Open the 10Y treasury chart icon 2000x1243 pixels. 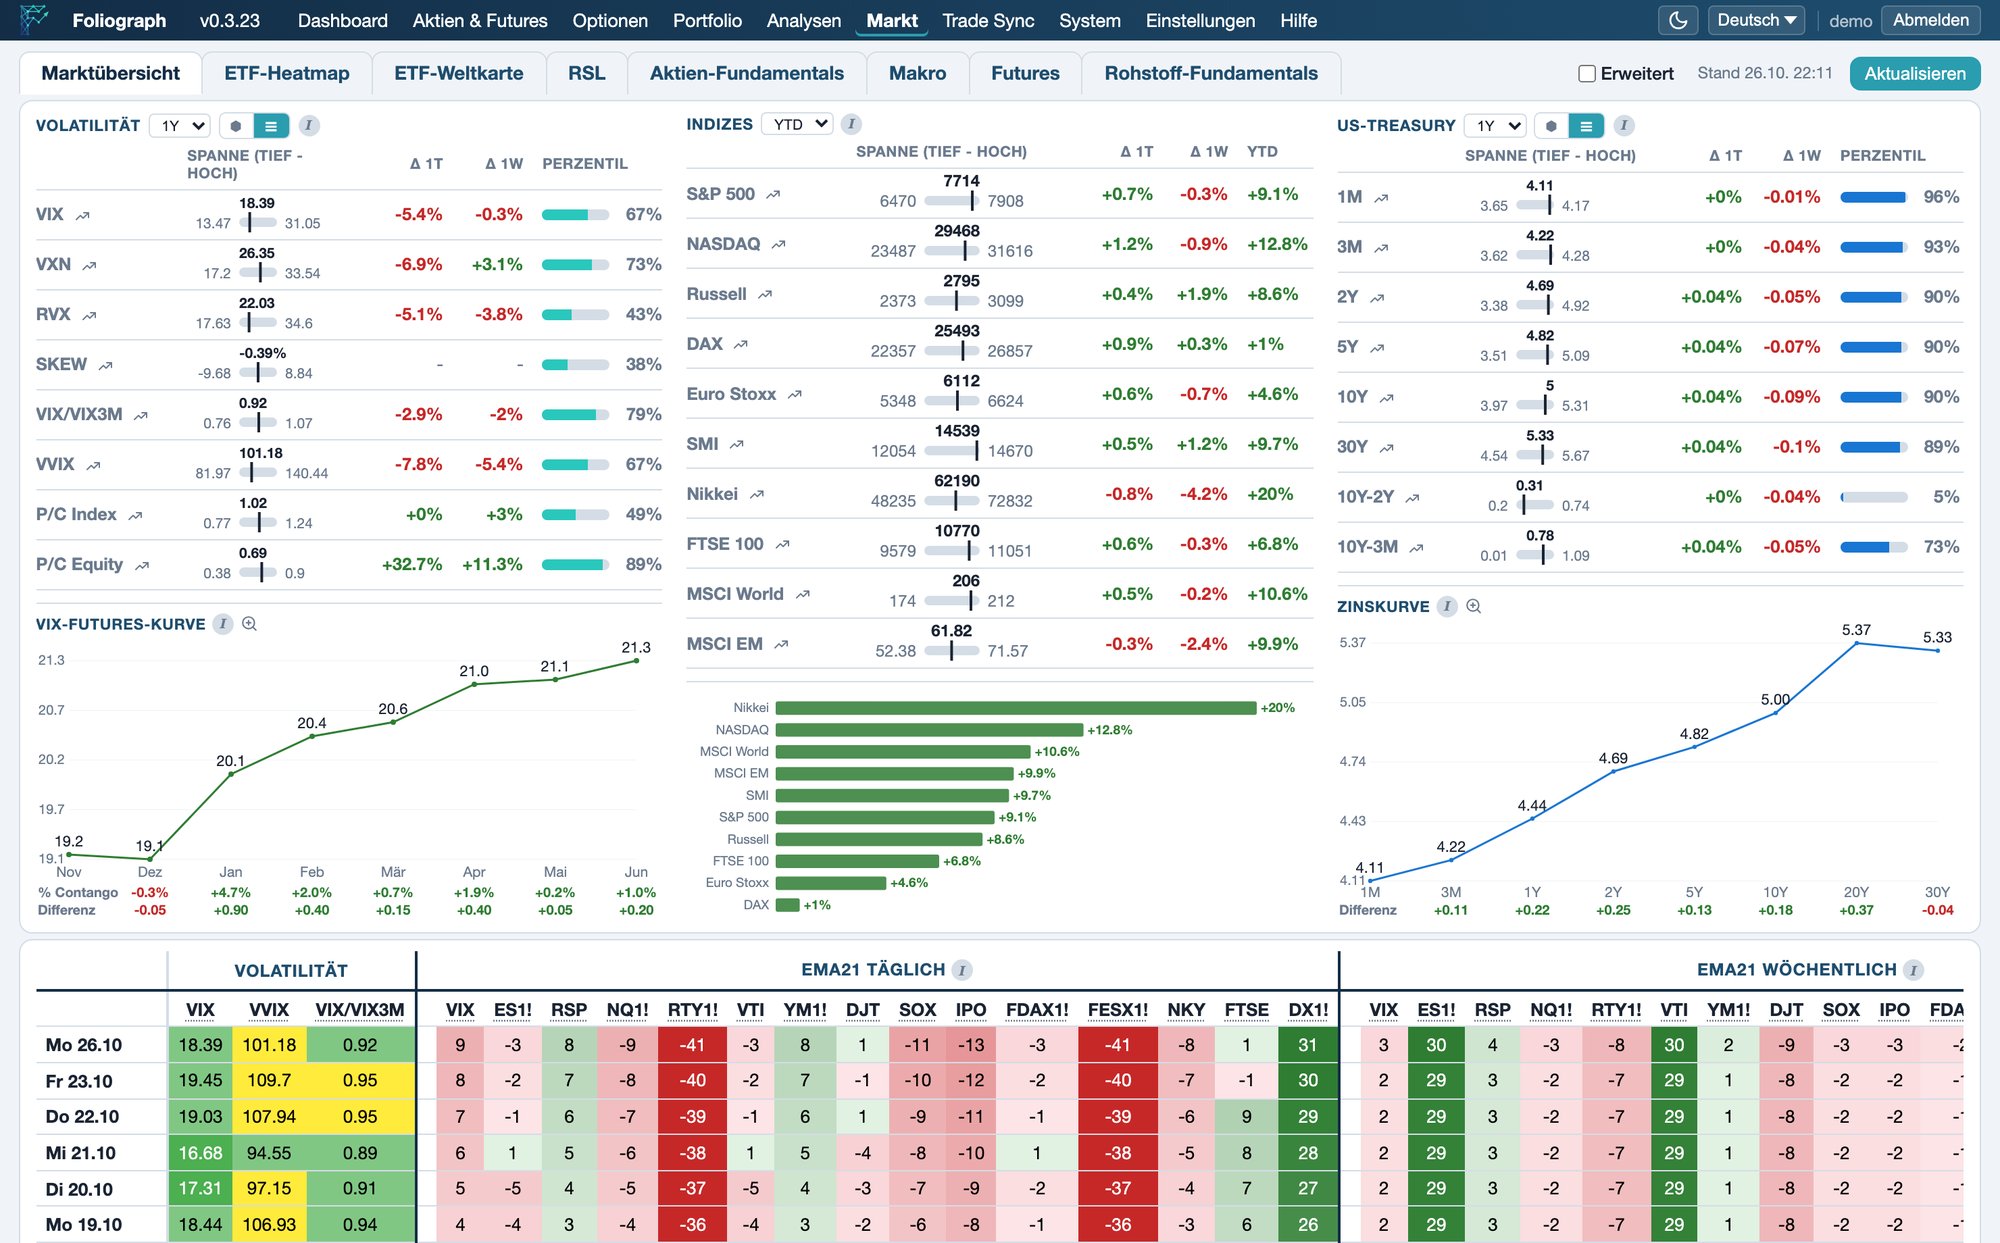[x=1387, y=398]
